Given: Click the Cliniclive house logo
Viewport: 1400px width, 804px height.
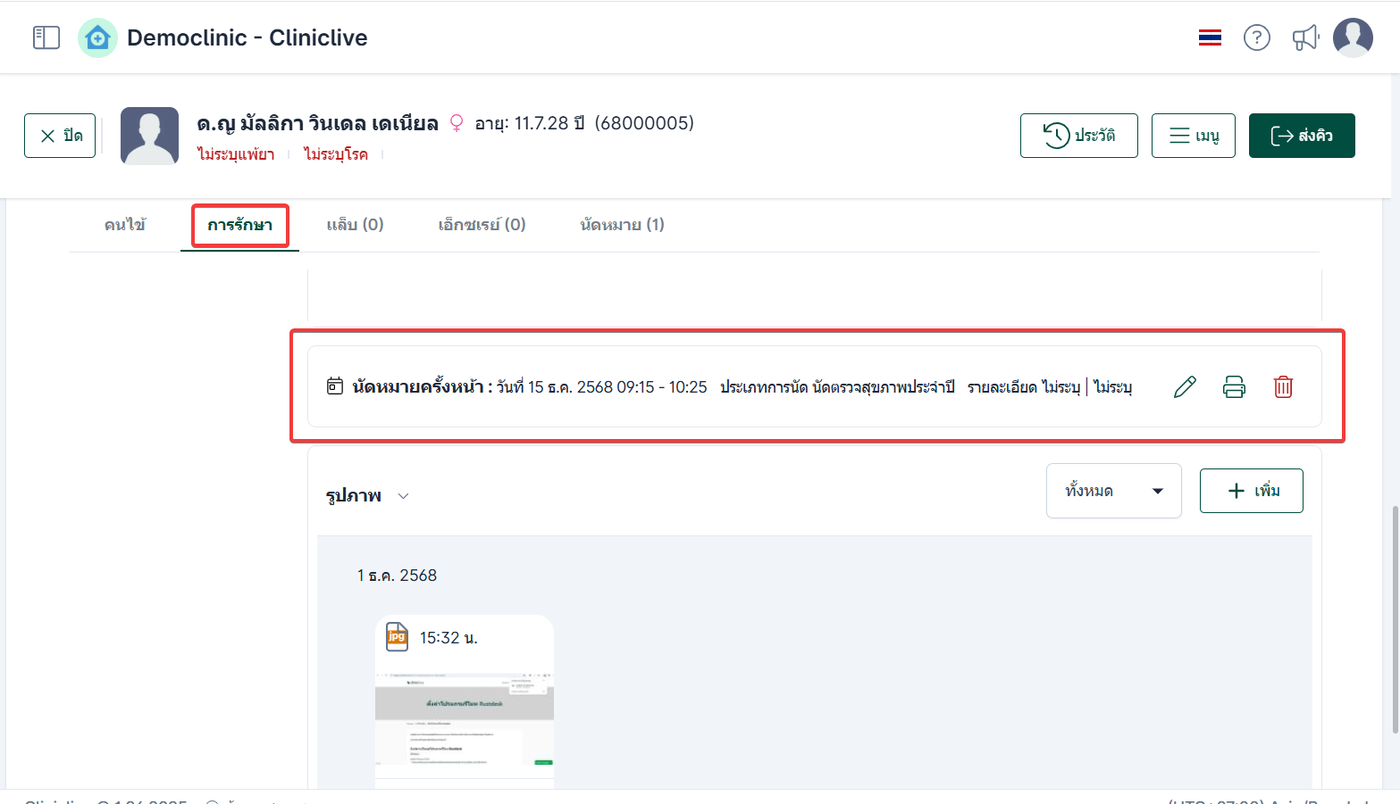Looking at the screenshot, I should [97, 38].
